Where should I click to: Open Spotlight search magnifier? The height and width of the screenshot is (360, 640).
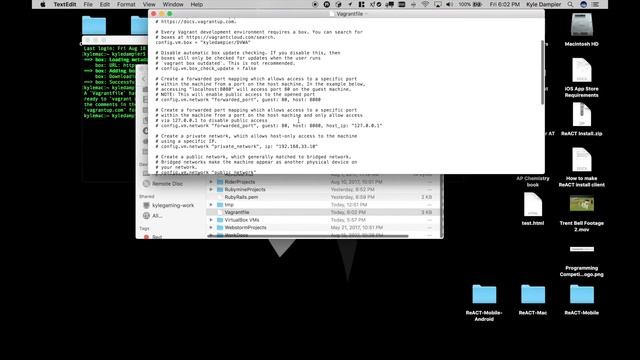(x=570, y=4)
